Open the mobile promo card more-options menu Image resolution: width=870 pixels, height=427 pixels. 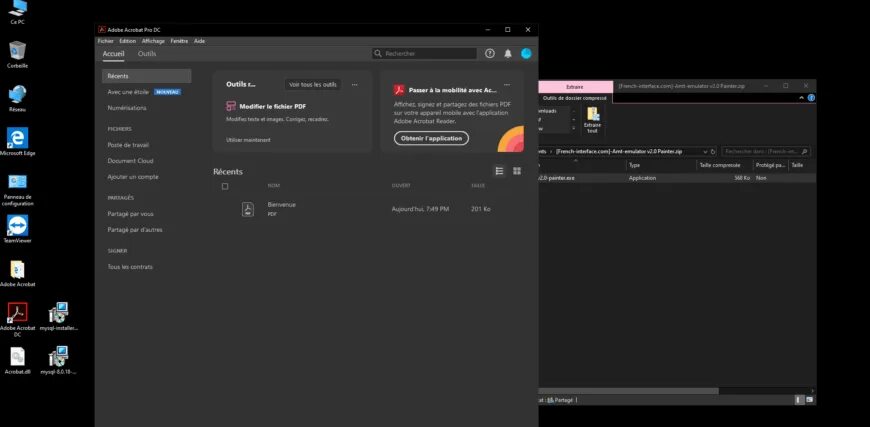tap(507, 85)
